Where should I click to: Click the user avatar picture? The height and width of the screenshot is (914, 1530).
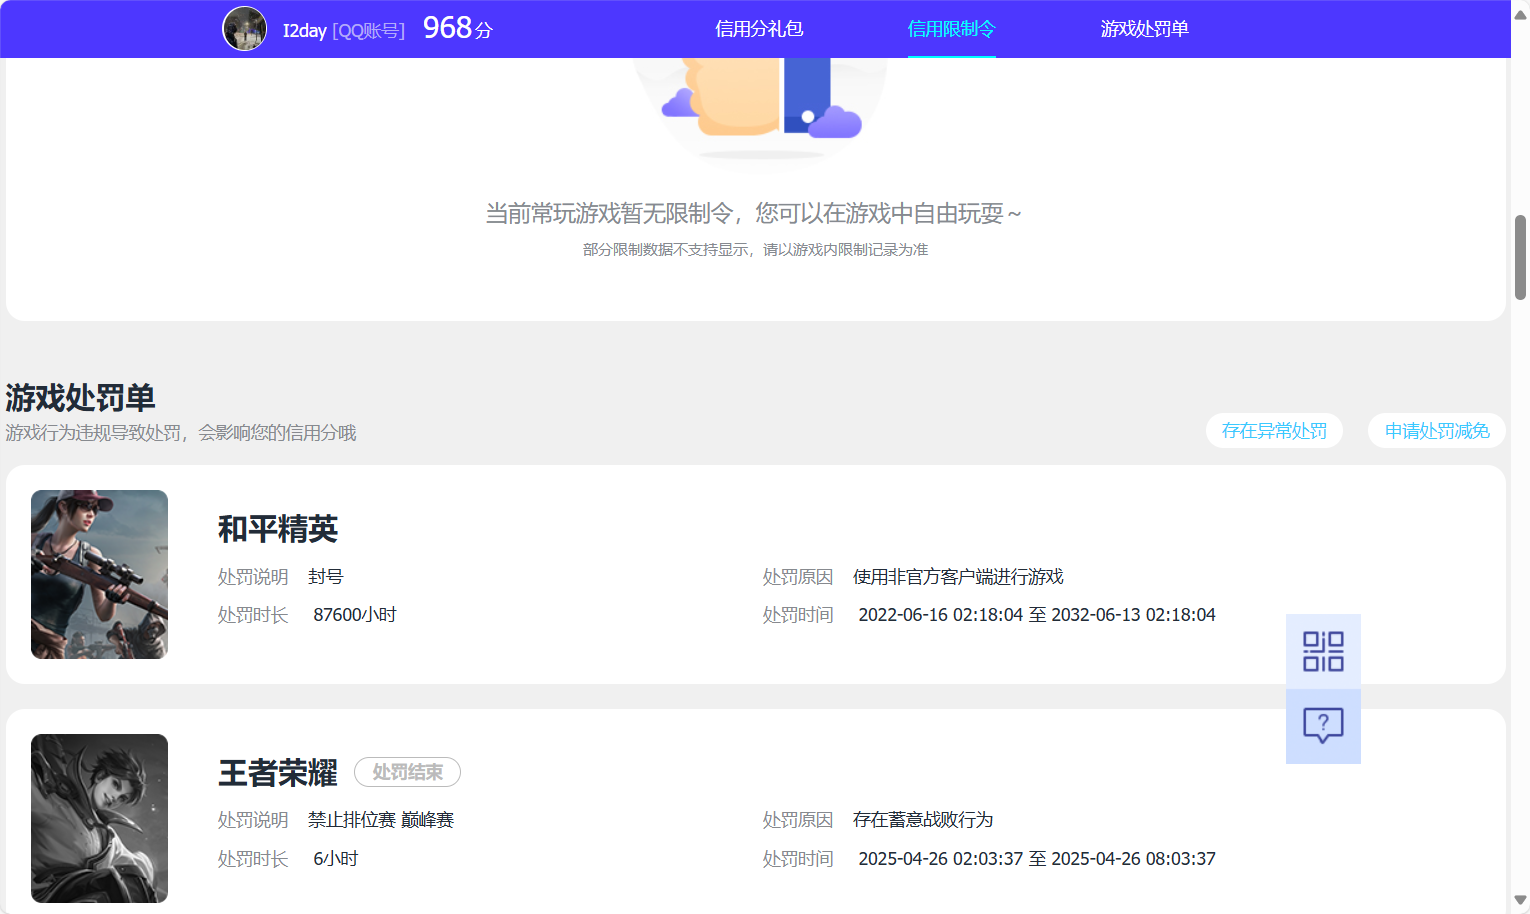click(244, 28)
